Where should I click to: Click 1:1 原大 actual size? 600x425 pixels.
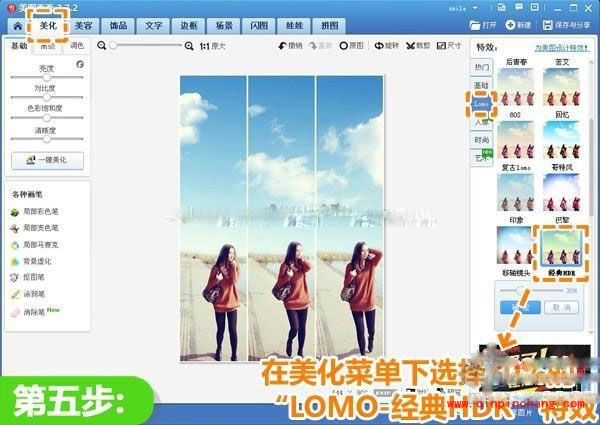tap(212, 46)
